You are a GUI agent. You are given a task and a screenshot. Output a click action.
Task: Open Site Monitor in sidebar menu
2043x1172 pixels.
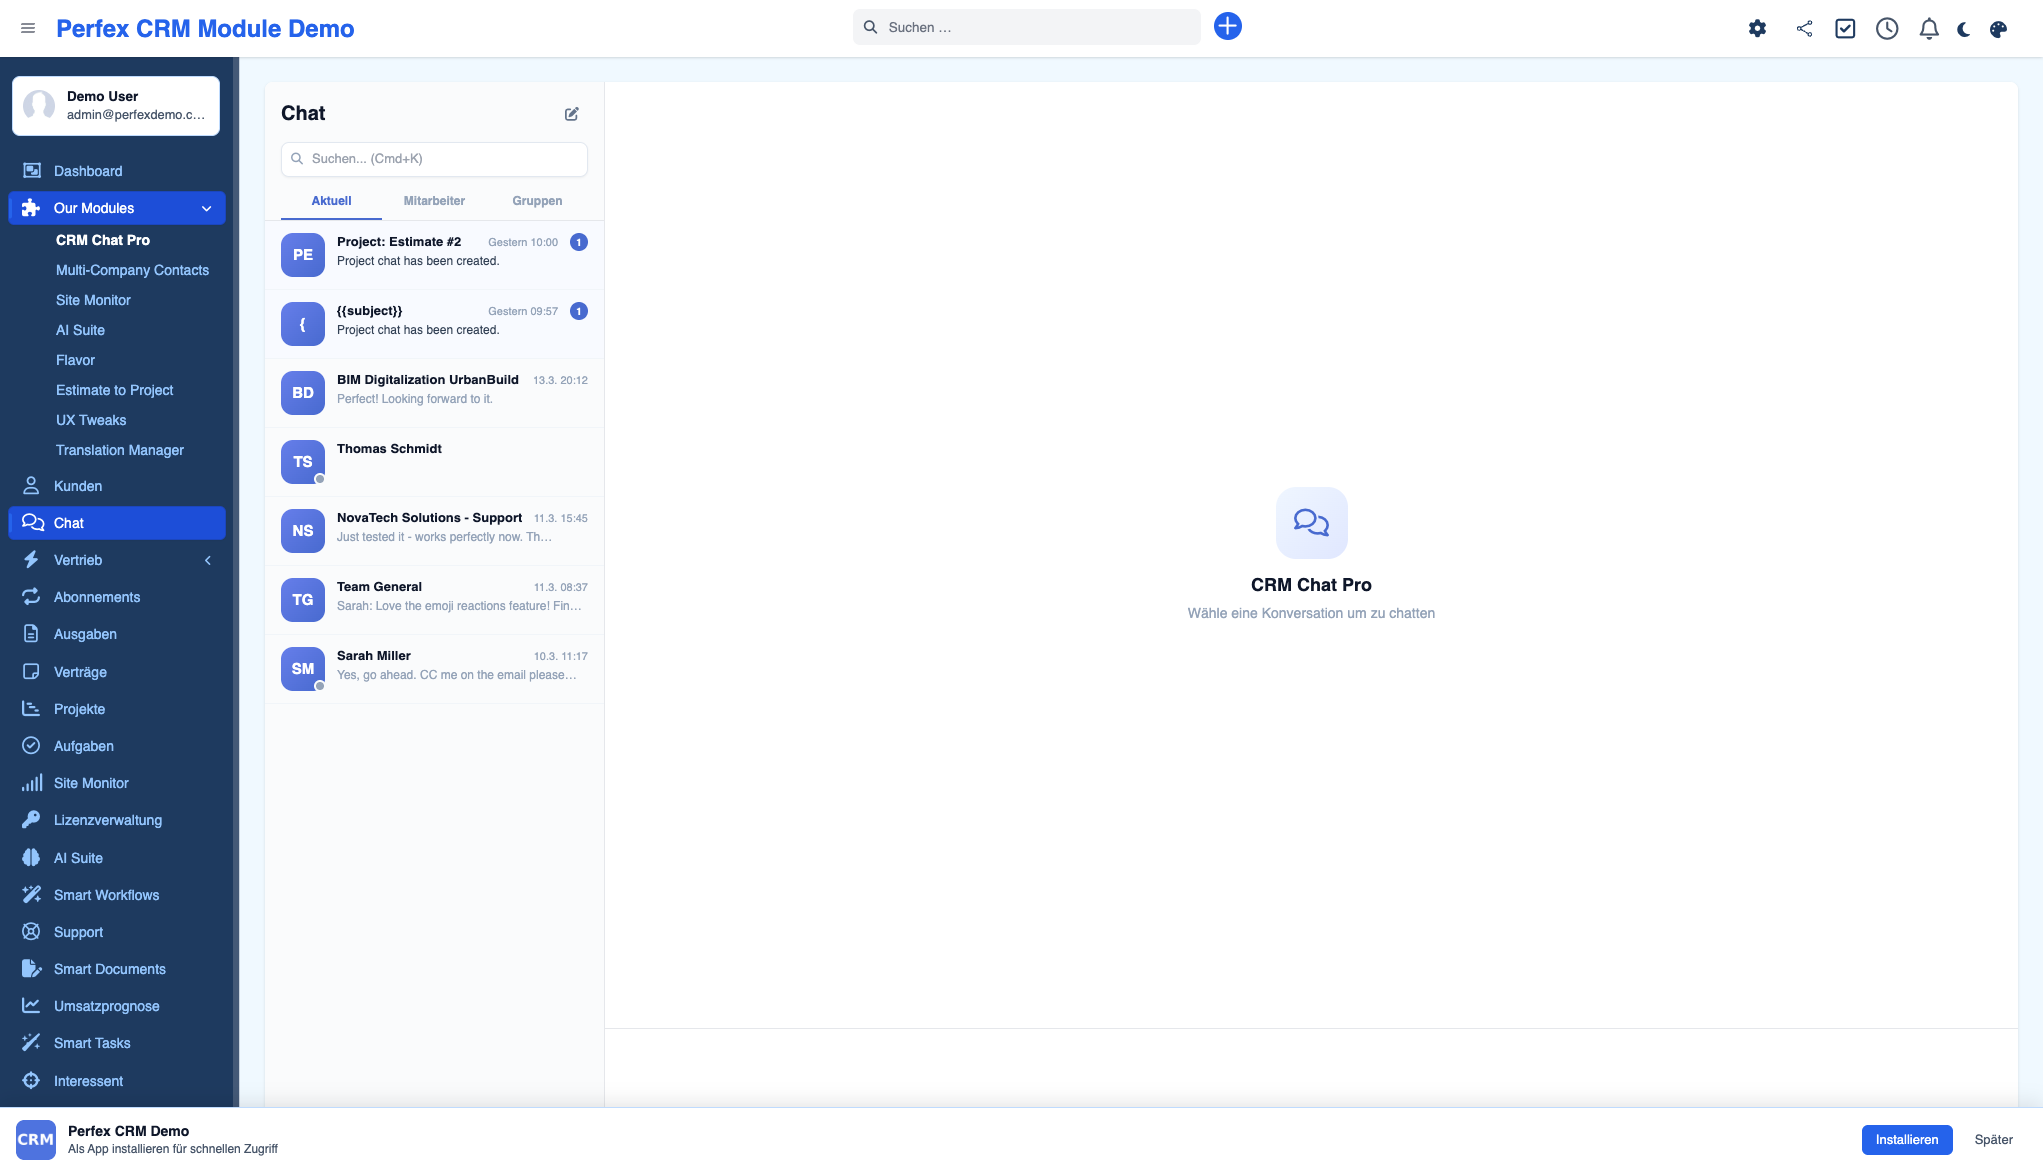coord(91,783)
